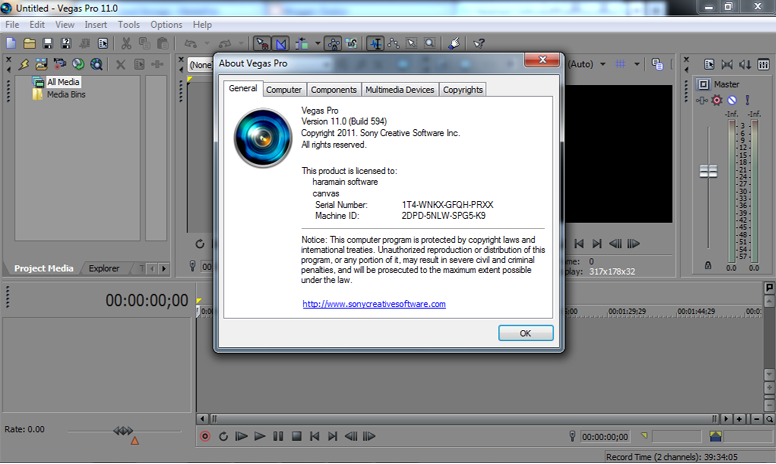The image size is (776, 464).
Task: Open the Options menu
Action: click(166, 25)
